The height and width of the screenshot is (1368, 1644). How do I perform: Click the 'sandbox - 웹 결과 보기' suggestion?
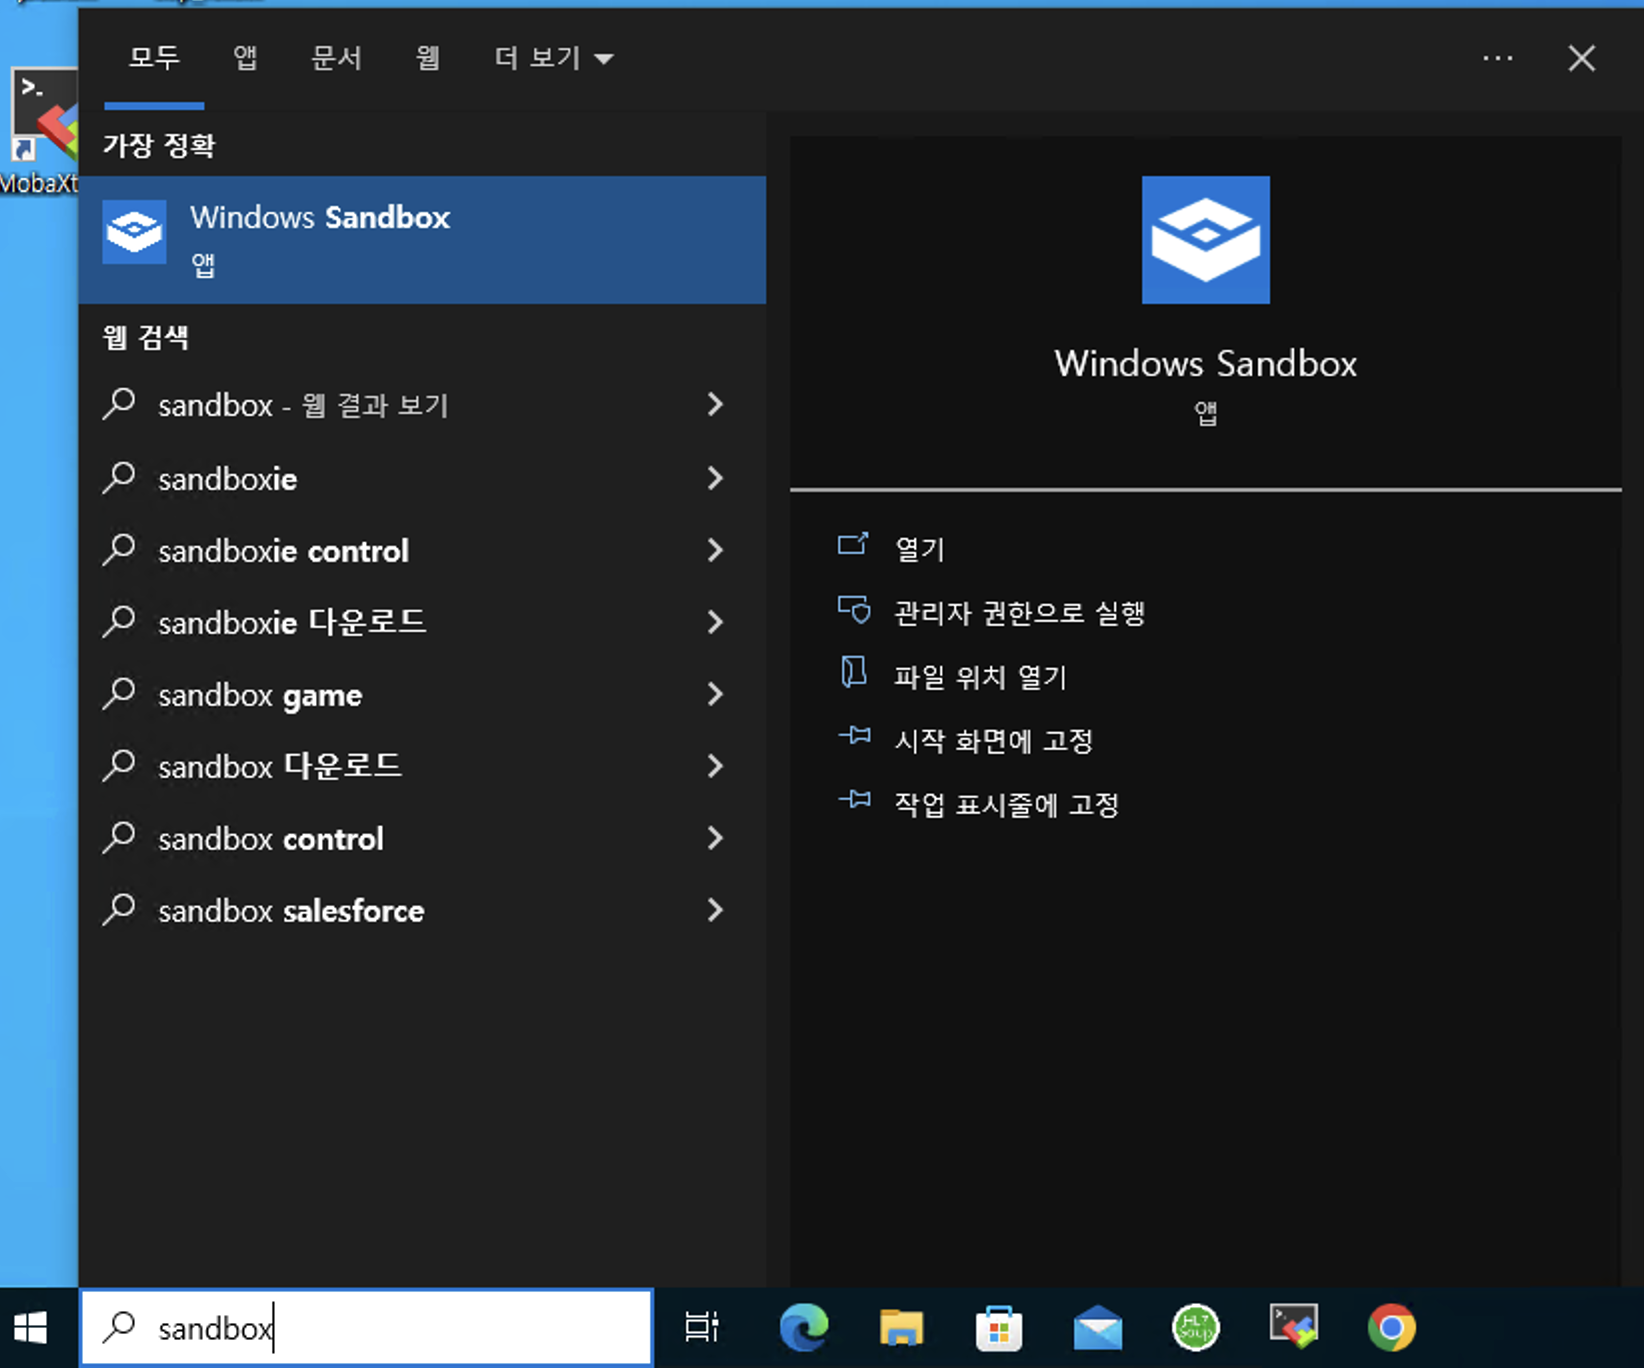click(x=422, y=405)
